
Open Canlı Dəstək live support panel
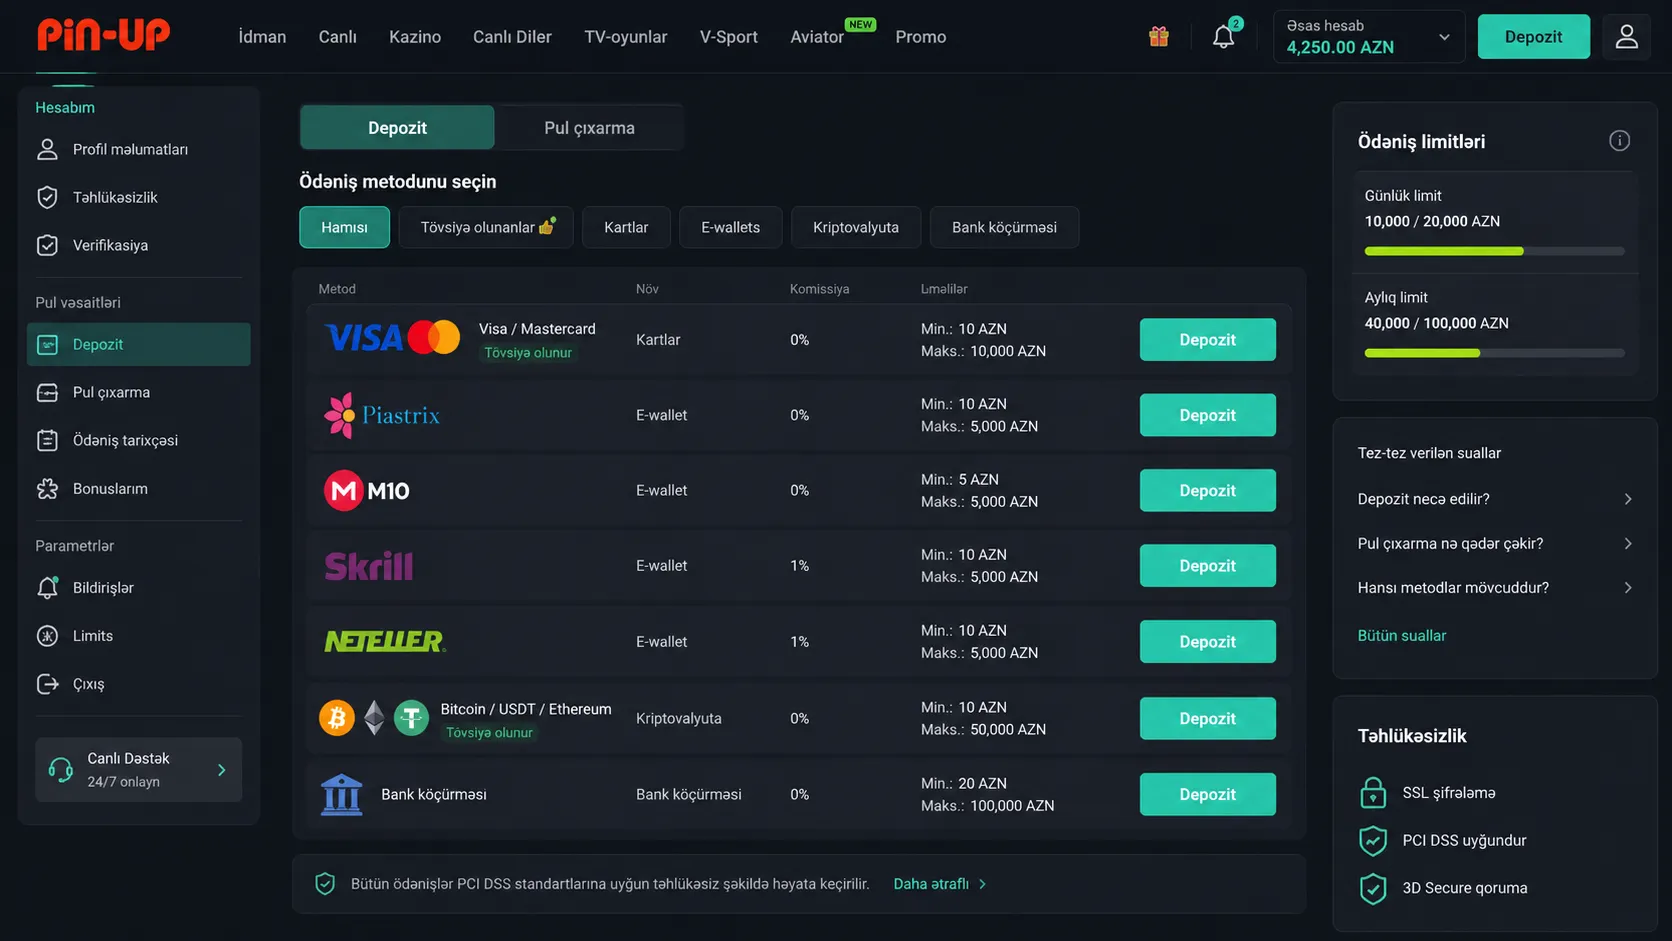(138, 770)
